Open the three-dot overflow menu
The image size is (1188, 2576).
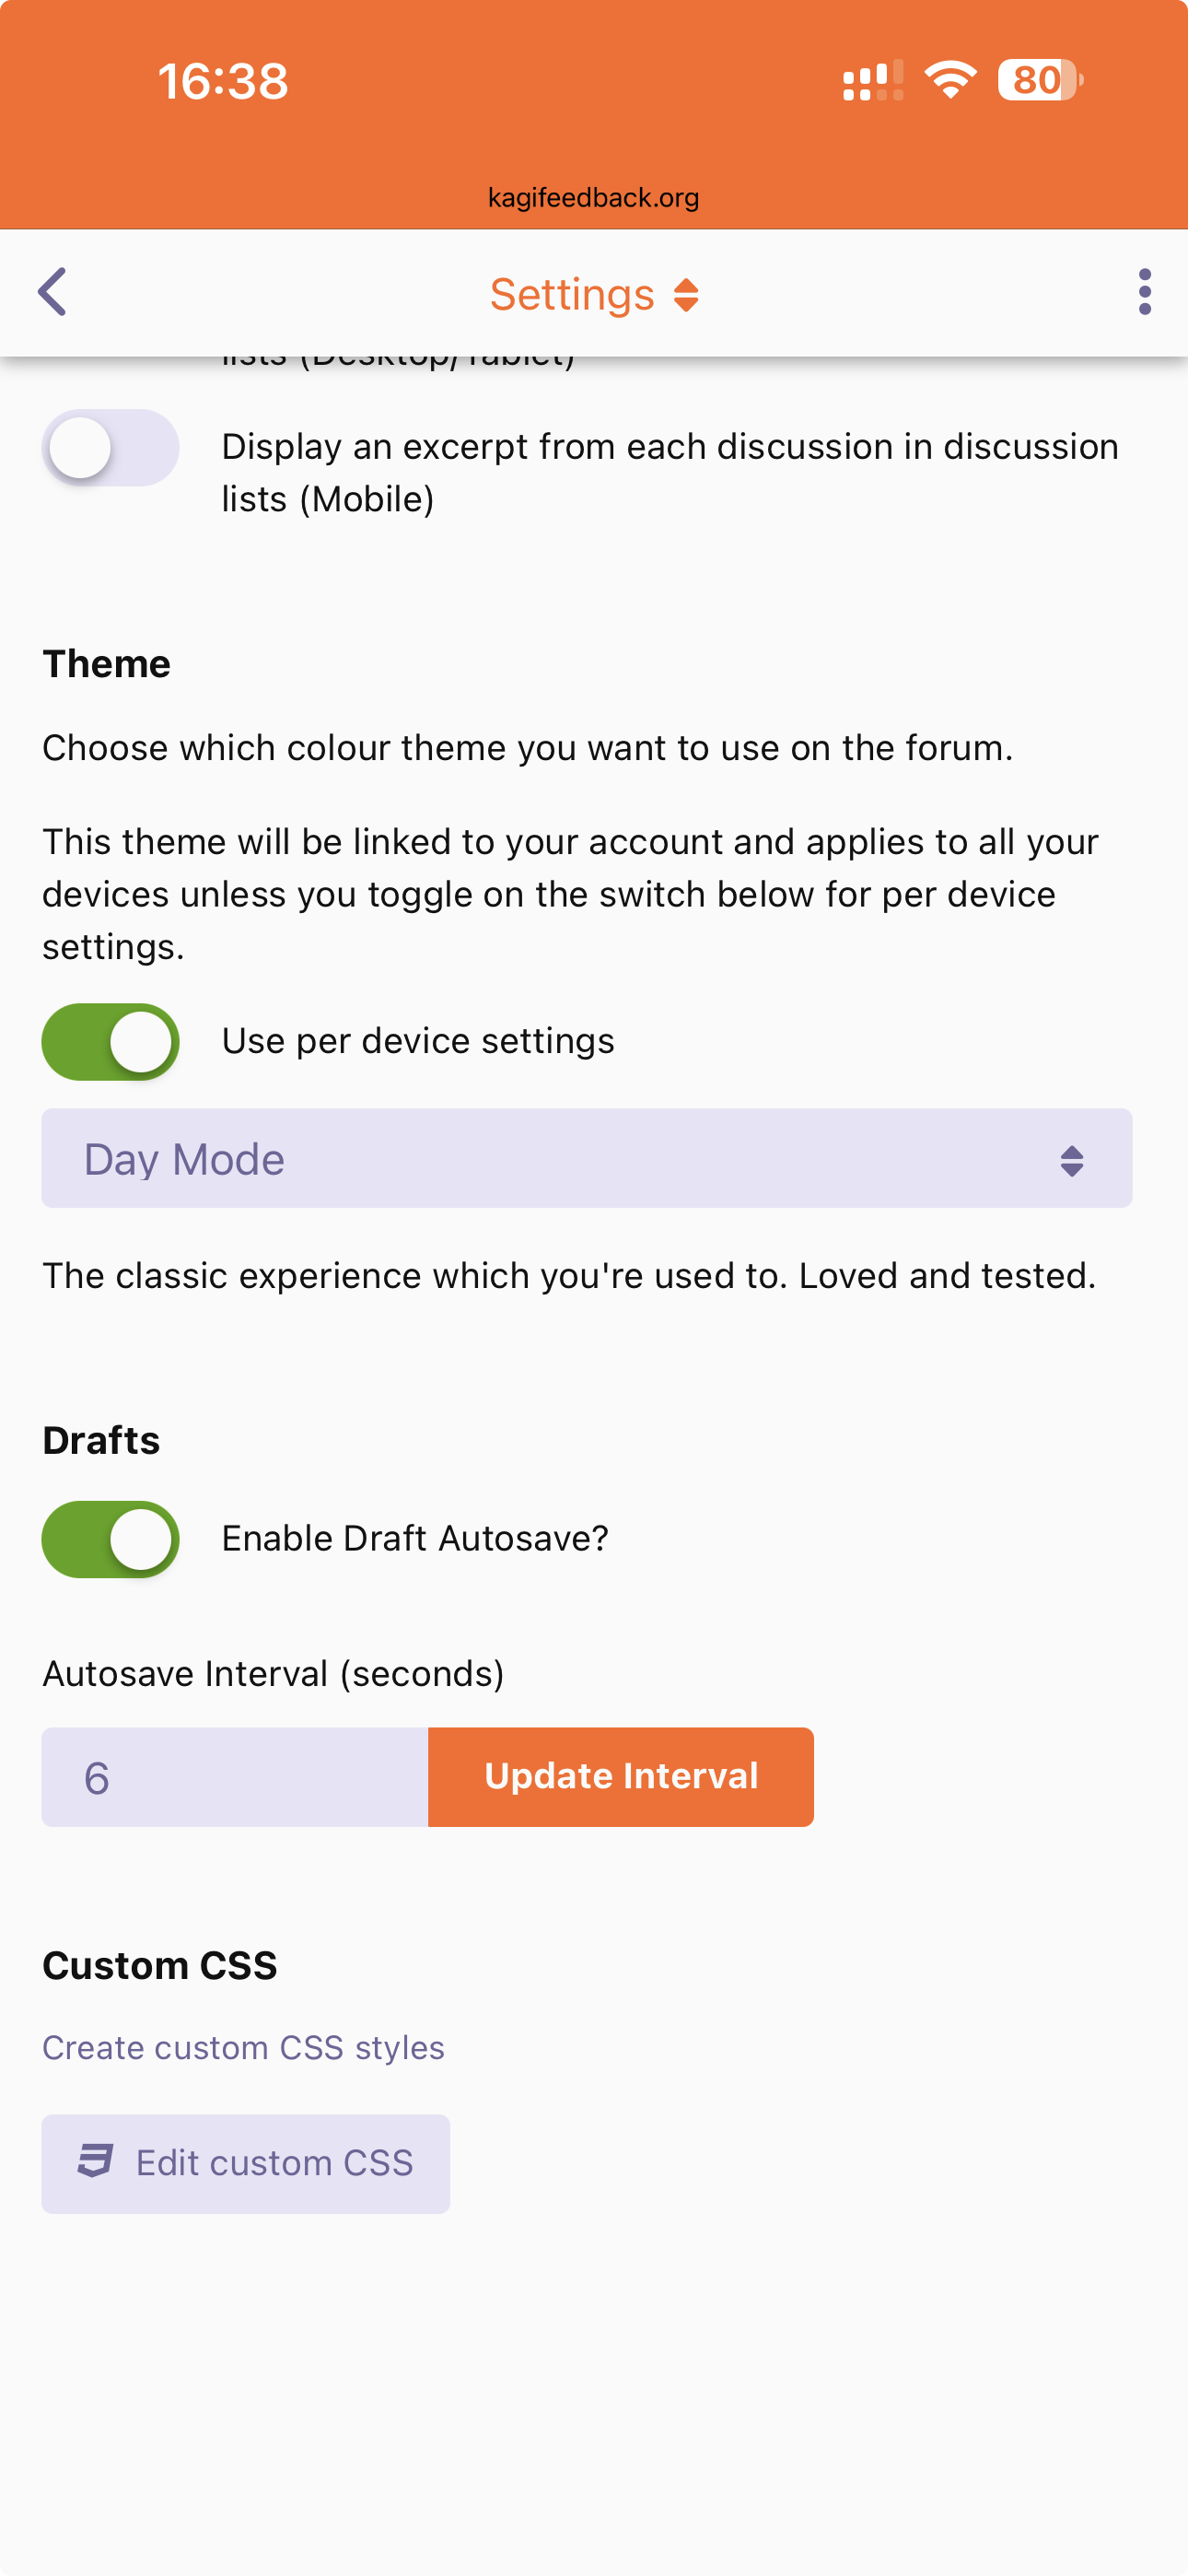tap(1144, 292)
